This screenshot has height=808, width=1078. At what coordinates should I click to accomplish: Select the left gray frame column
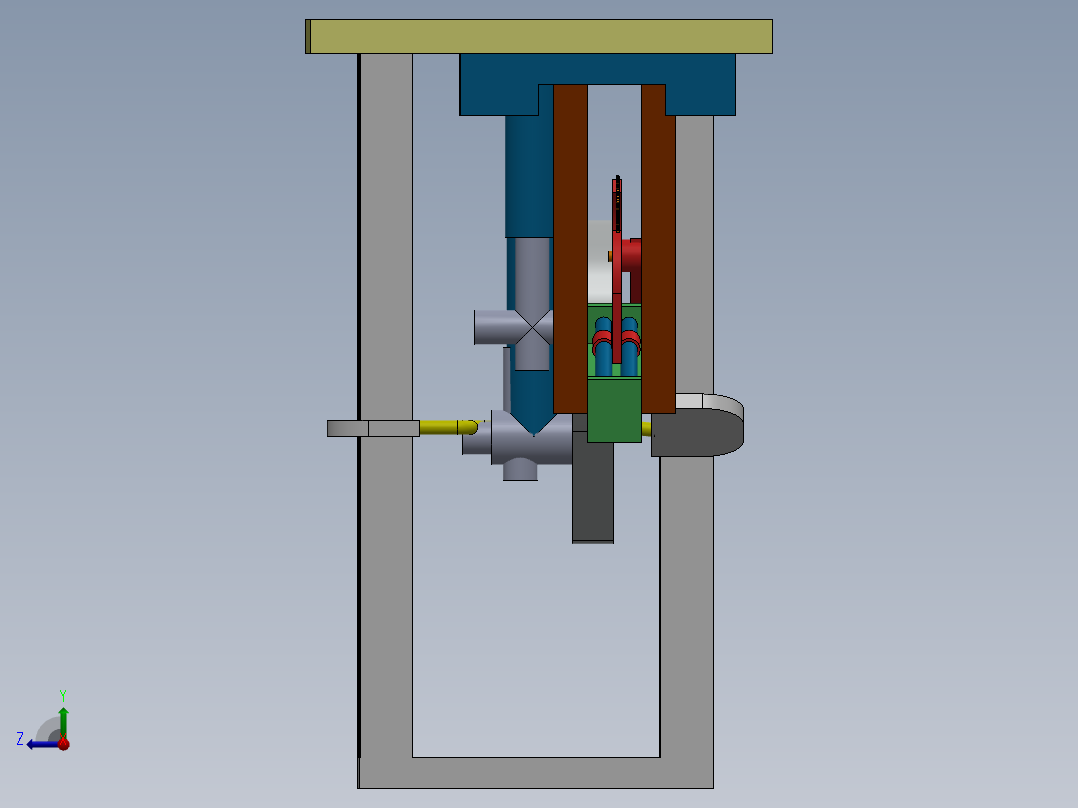tap(386, 406)
